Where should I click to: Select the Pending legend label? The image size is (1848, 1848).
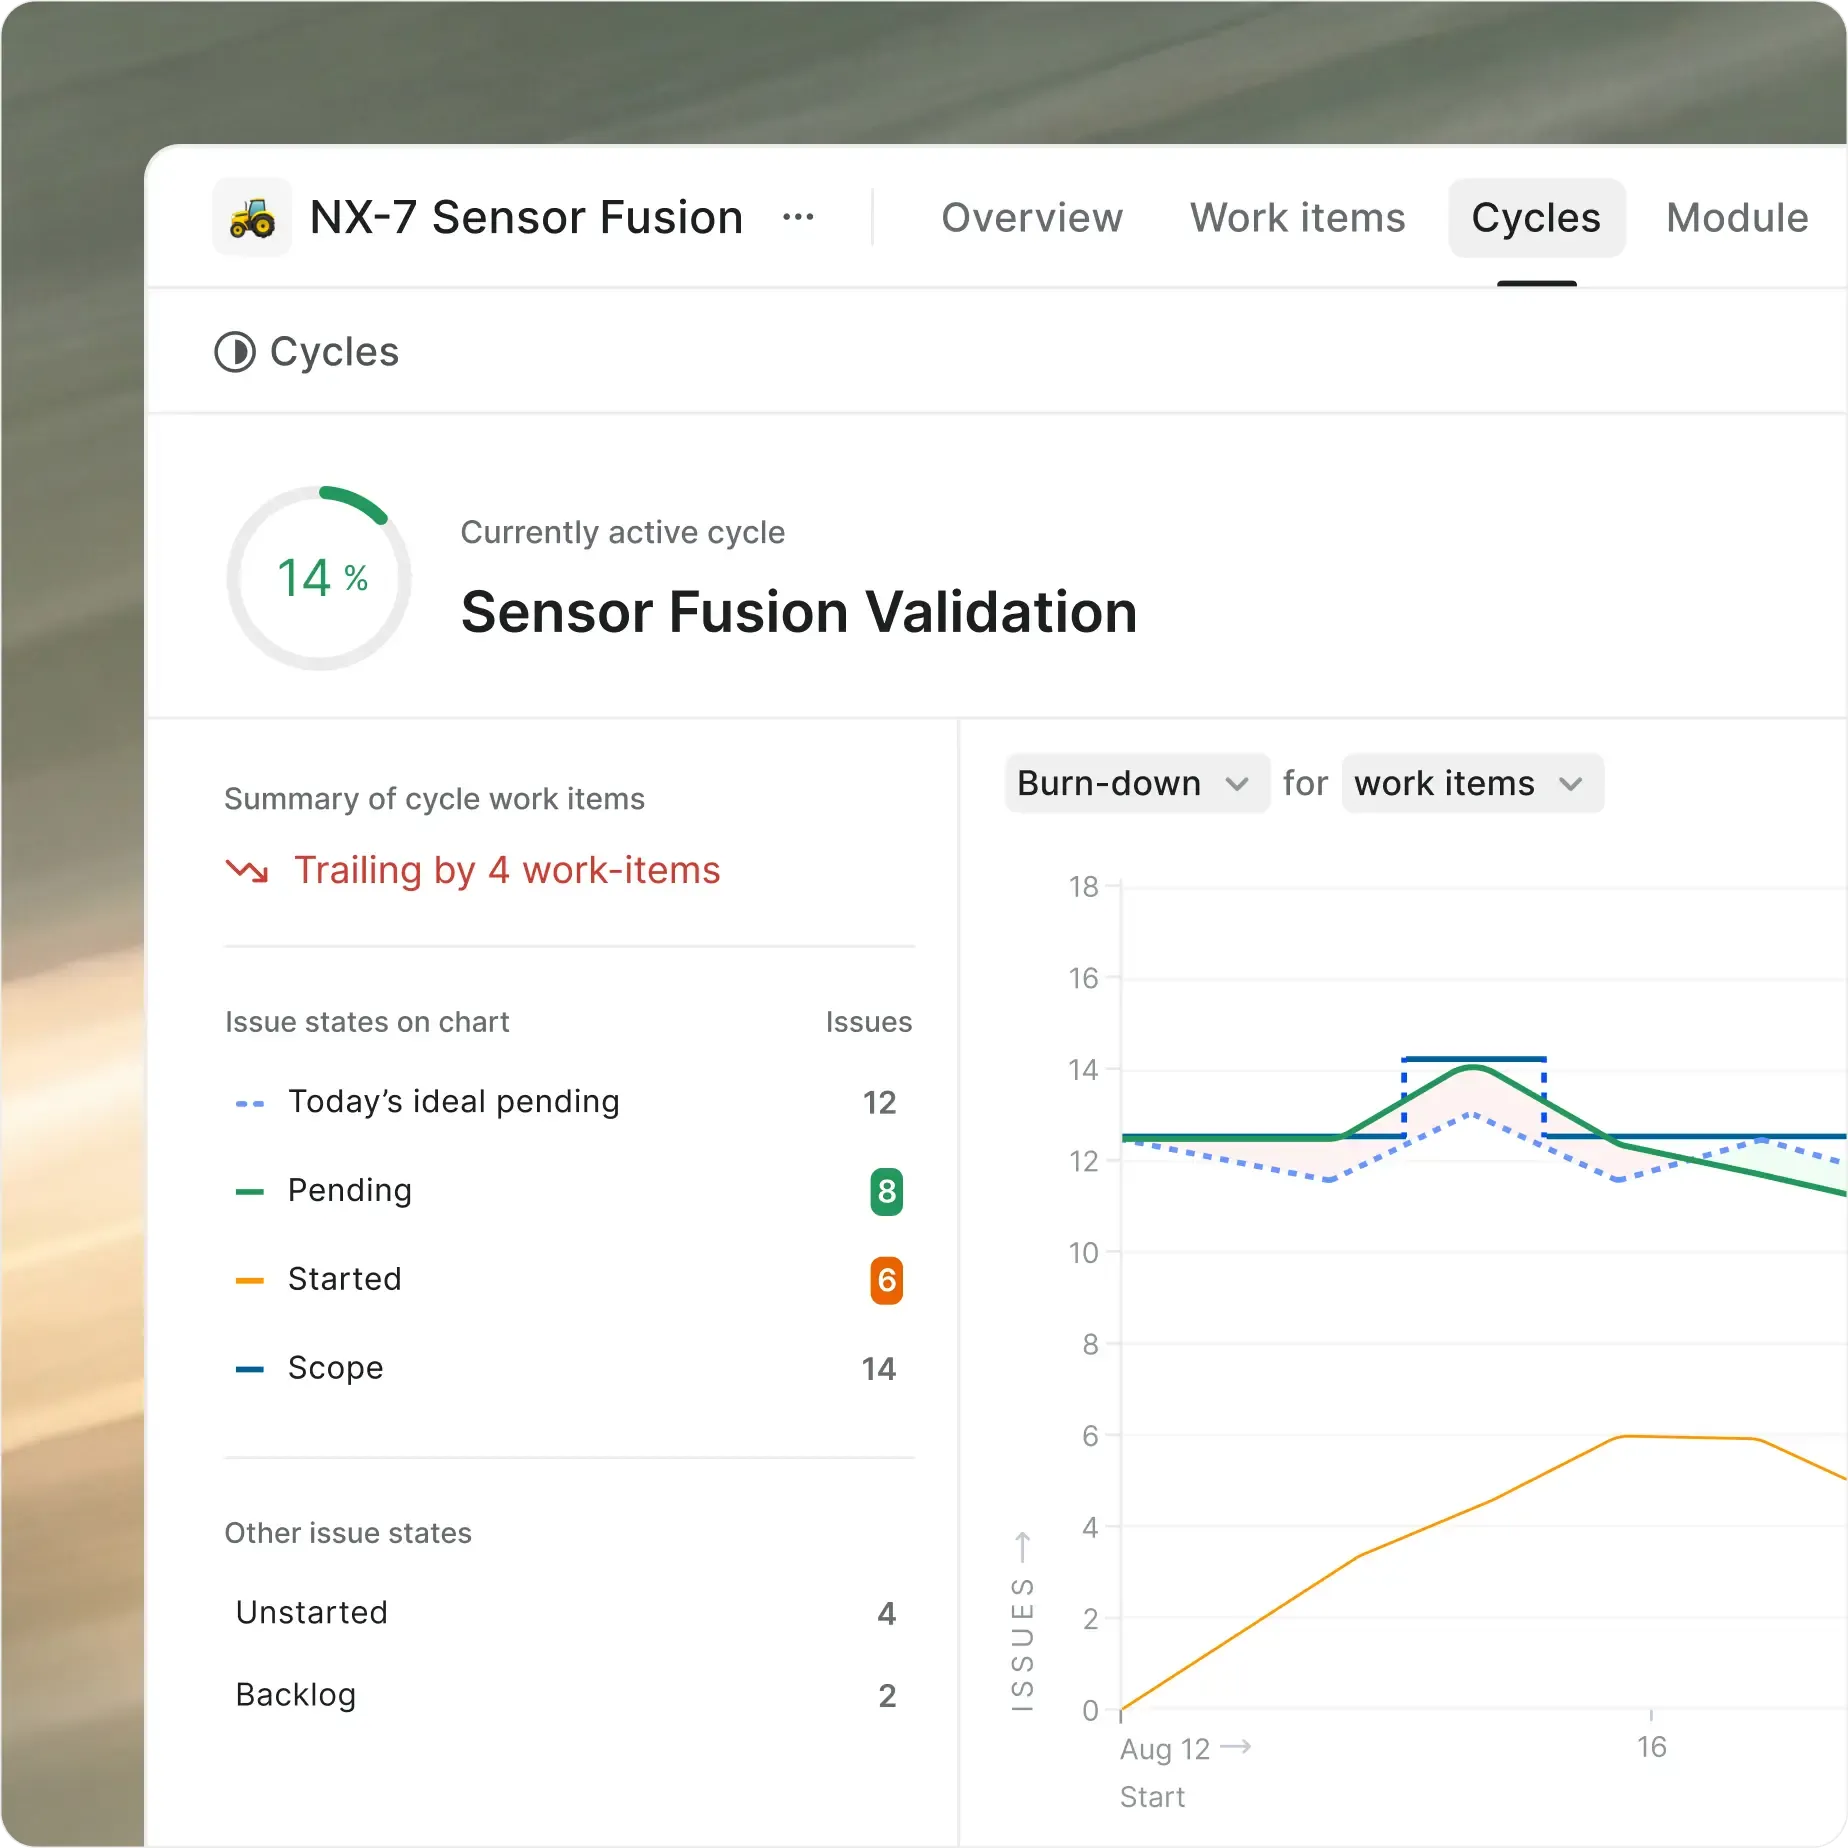click(x=350, y=1190)
